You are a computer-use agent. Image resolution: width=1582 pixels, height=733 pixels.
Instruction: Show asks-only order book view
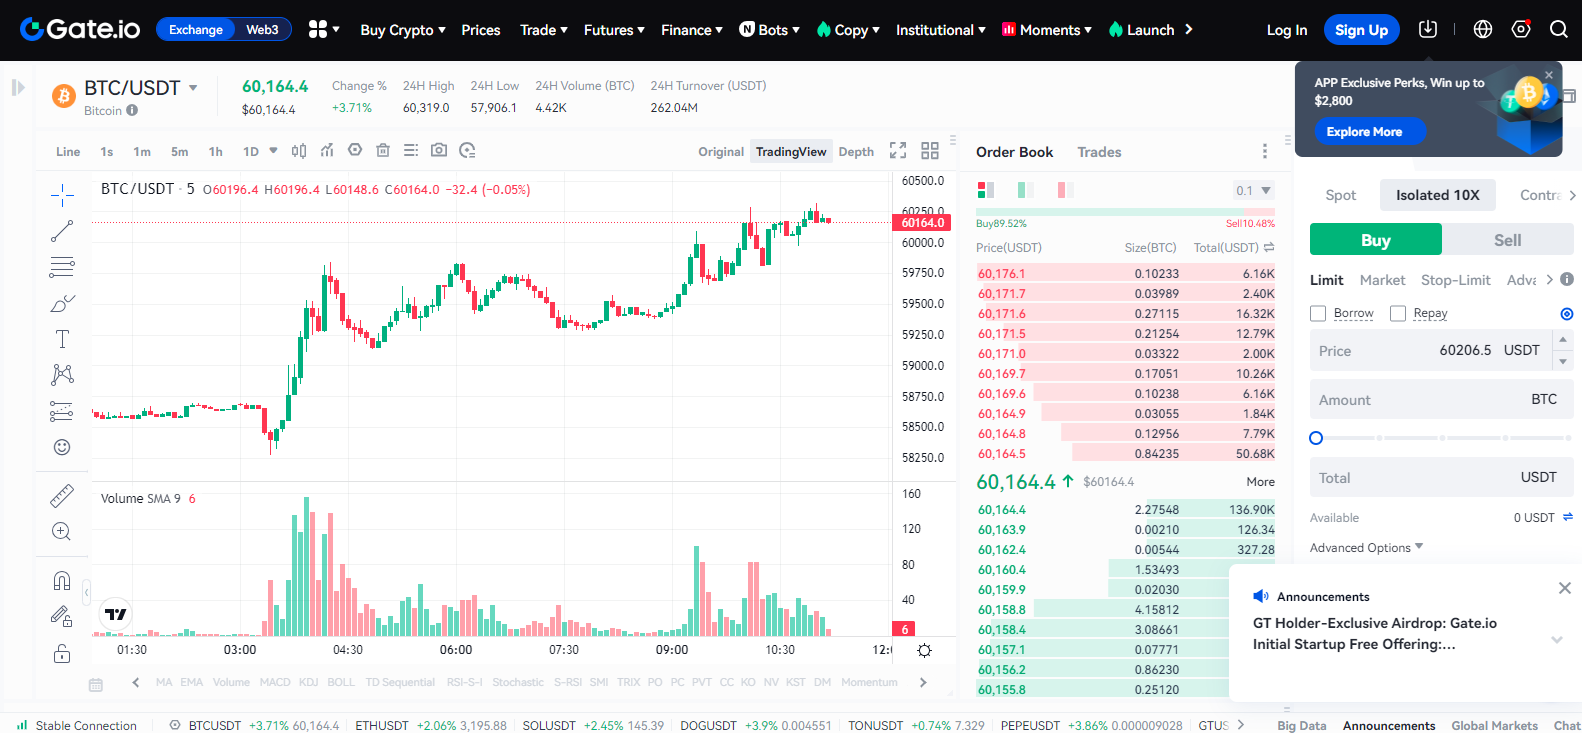[1065, 190]
